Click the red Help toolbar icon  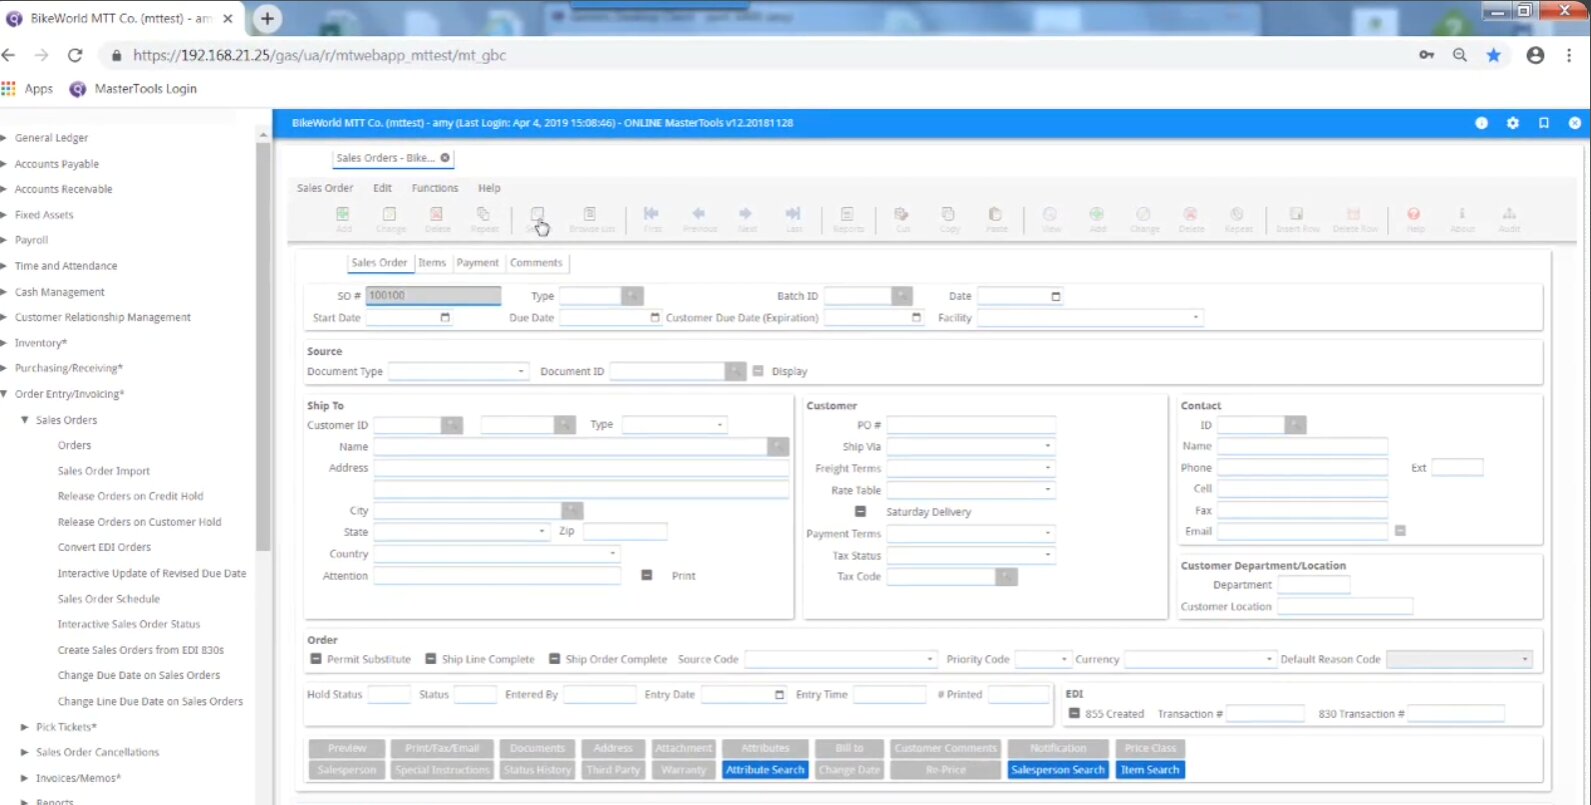point(1414,219)
